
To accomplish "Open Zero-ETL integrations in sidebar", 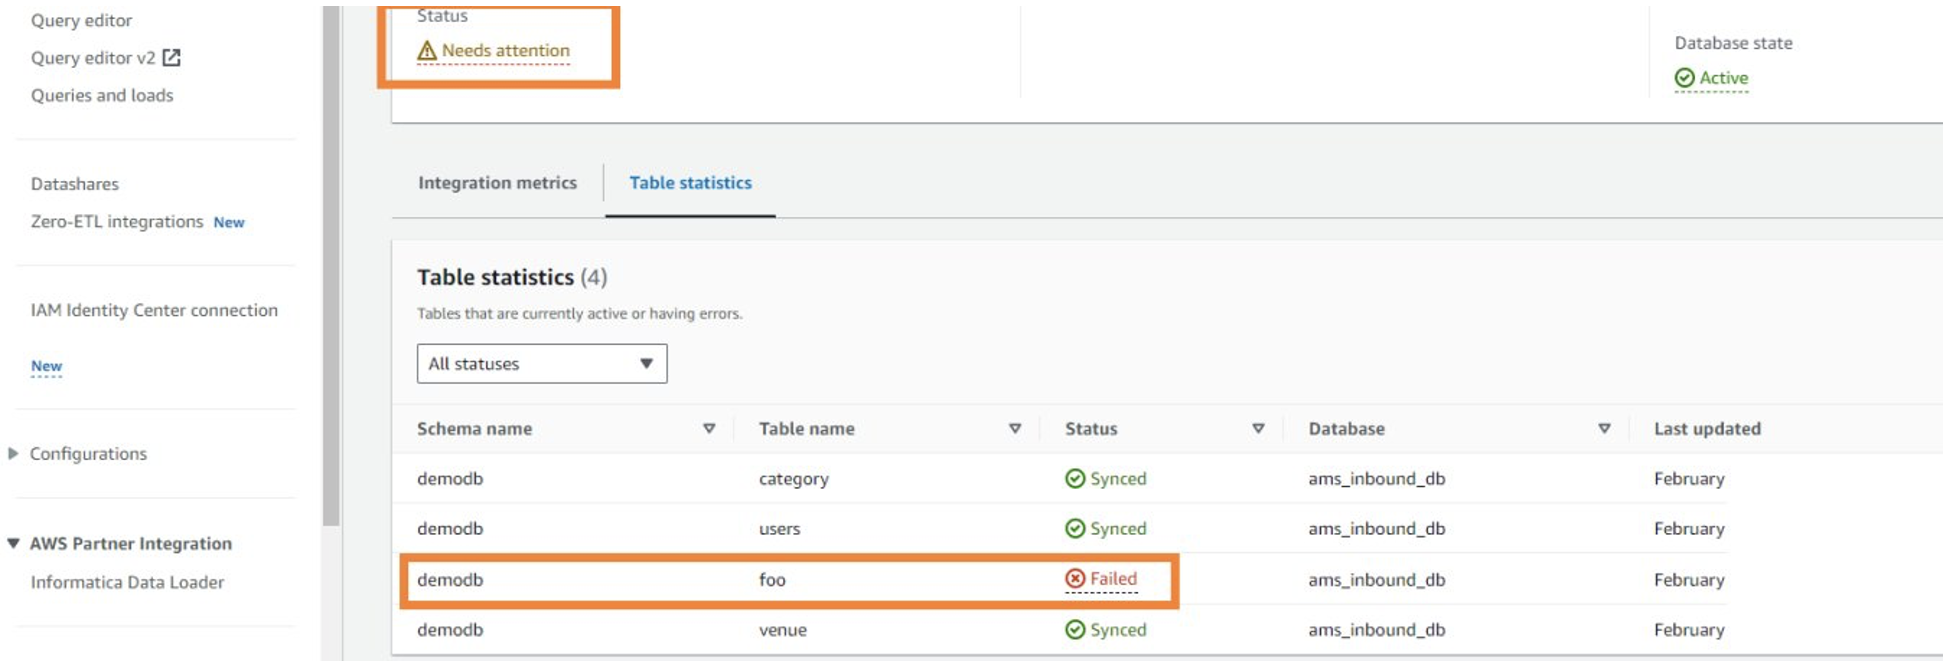I will pos(117,222).
